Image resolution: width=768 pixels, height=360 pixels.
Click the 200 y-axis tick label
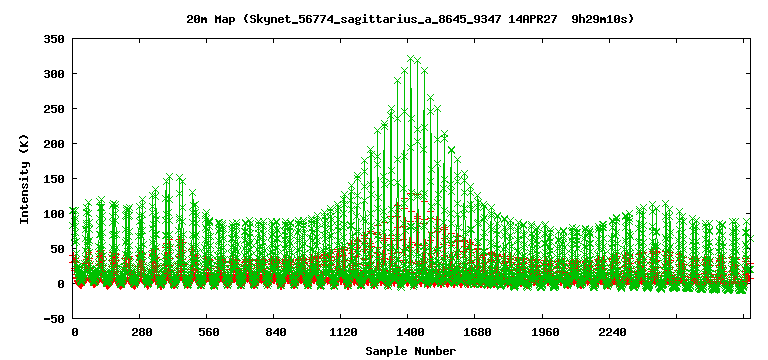pos(55,144)
